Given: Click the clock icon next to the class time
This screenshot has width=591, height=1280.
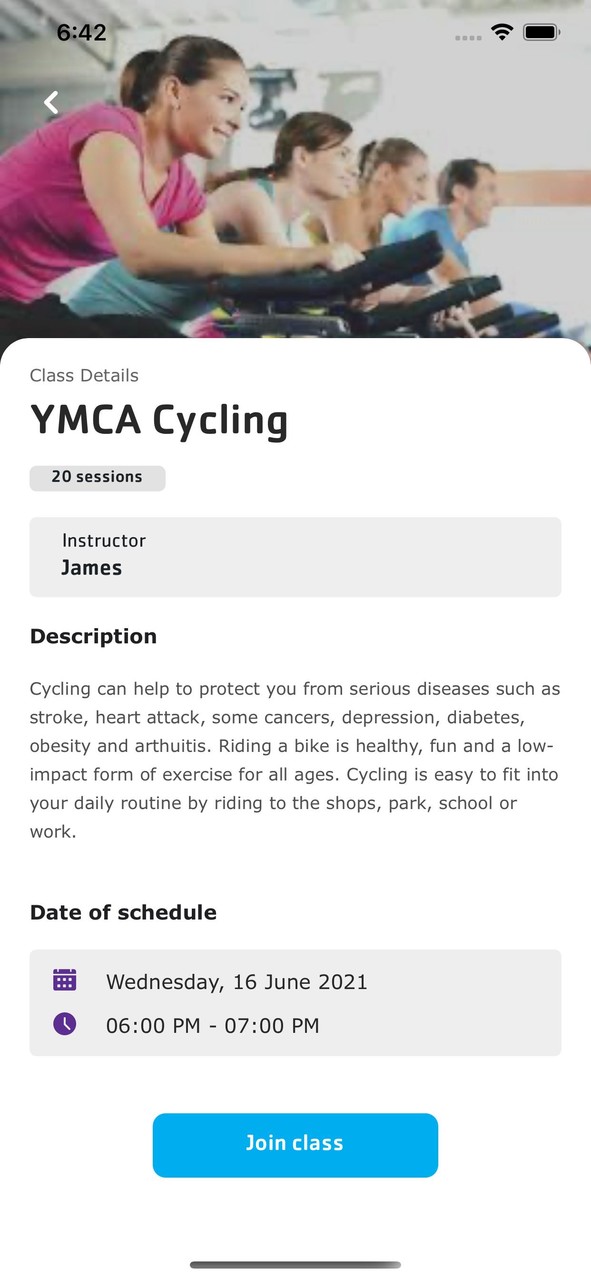Looking at the screenshot, I should tap(64, 1024).
